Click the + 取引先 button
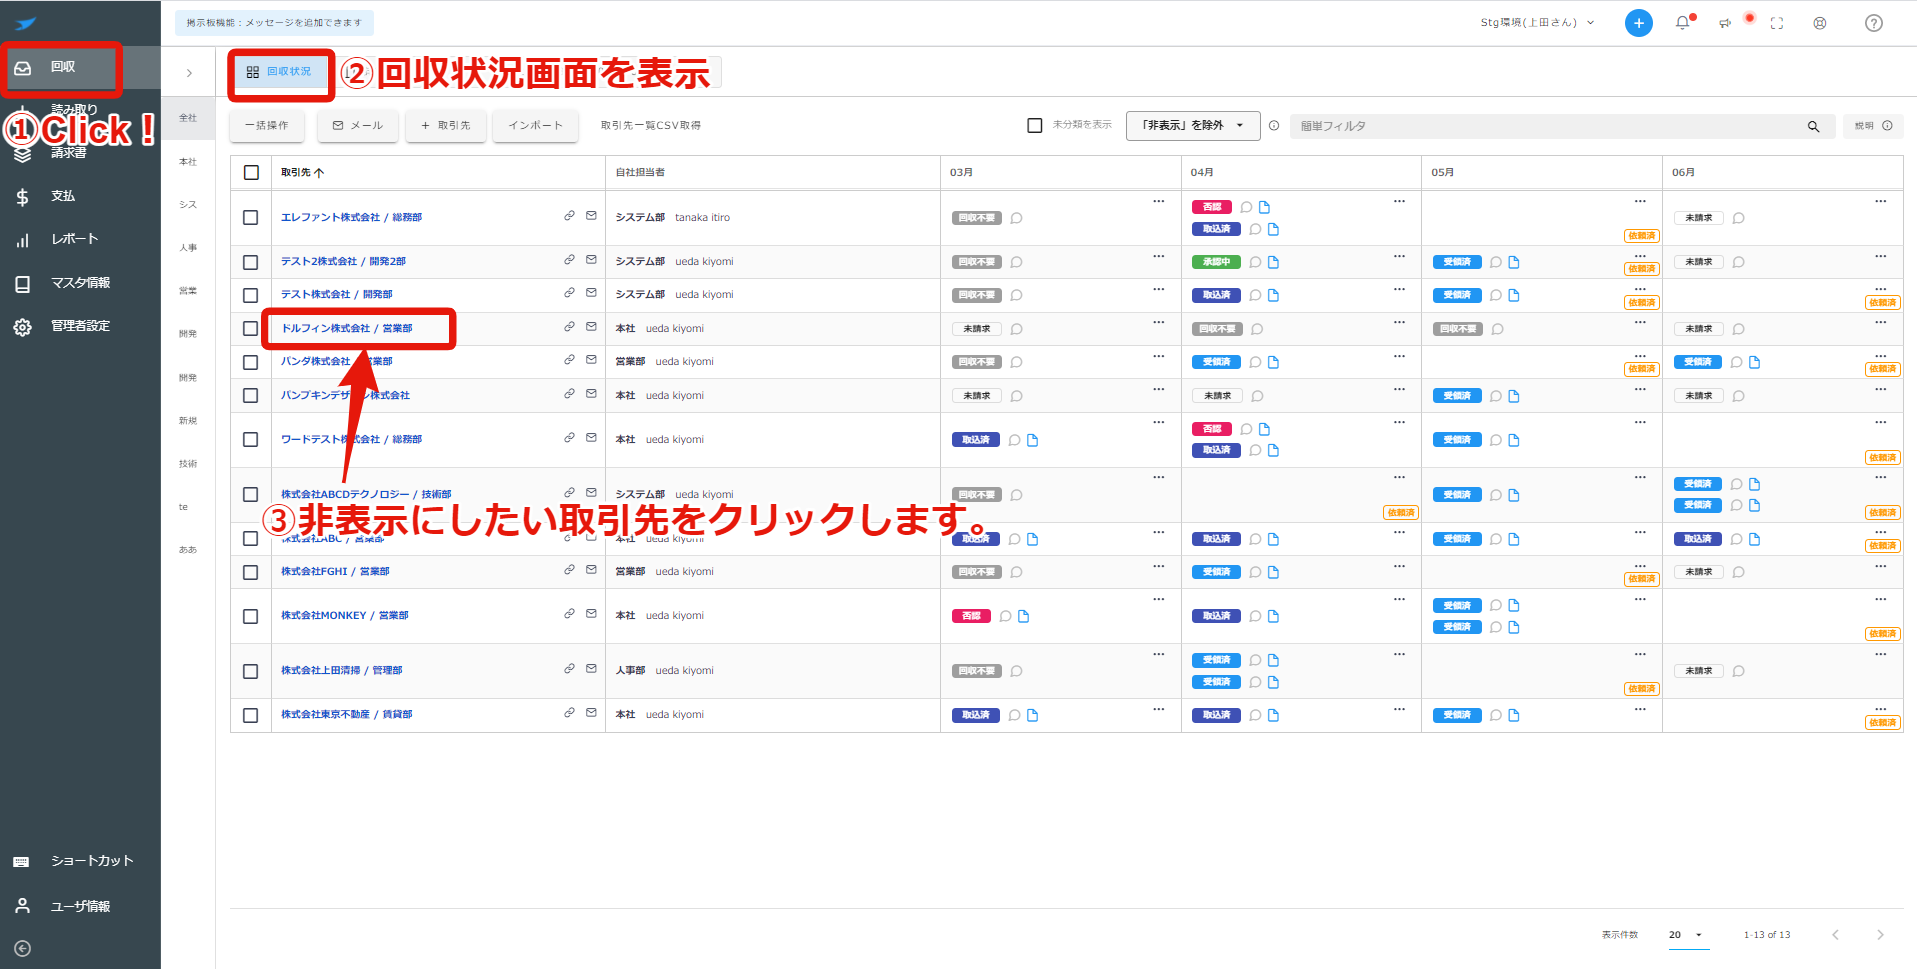The width and height of the screenshot is (1917, 969). pos(446,126)
